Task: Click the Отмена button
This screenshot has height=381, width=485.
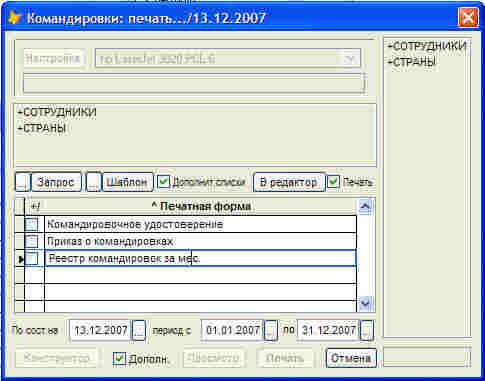Action: pos(351,358)
